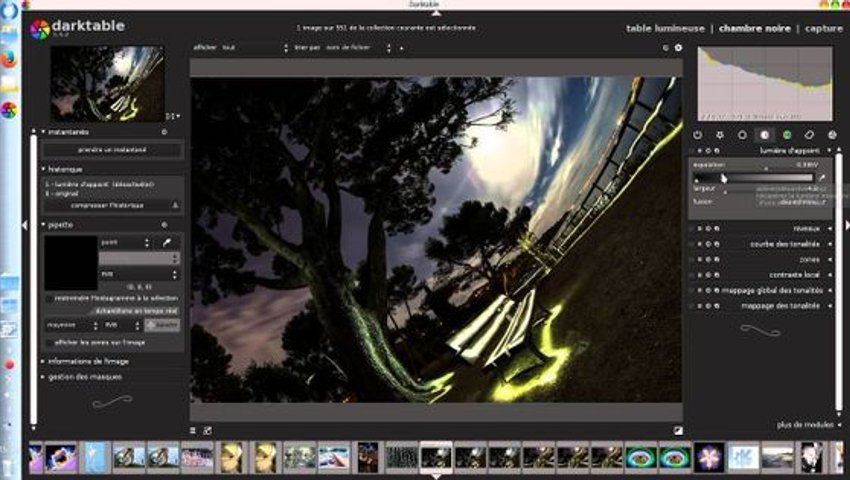Switch on the zones module power toggle
850x480 pixels.
point(691,259)
